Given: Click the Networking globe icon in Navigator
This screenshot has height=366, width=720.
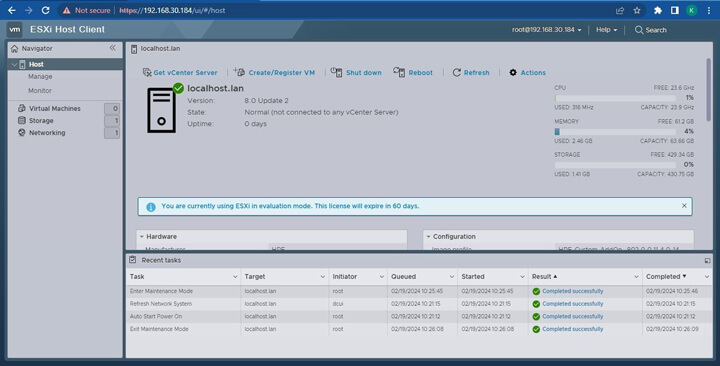Looking at the screenshot, I should (22, 132).
